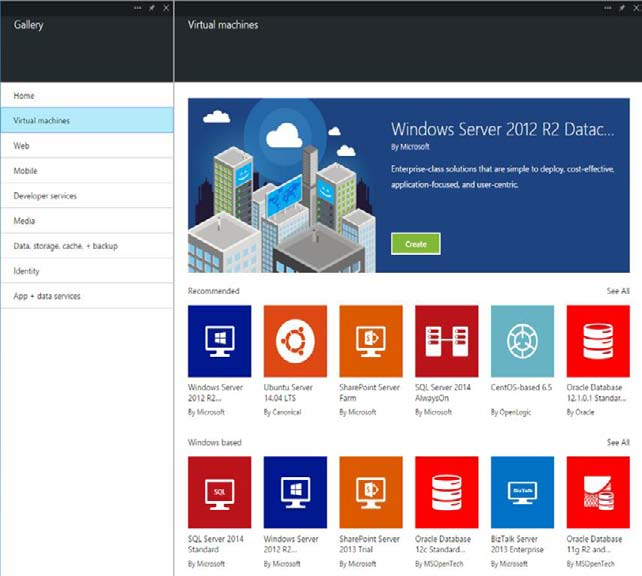Viewport: 642px width, 576px height.
Task: Click See All next to Recommended
Action: tap(617, 291)
